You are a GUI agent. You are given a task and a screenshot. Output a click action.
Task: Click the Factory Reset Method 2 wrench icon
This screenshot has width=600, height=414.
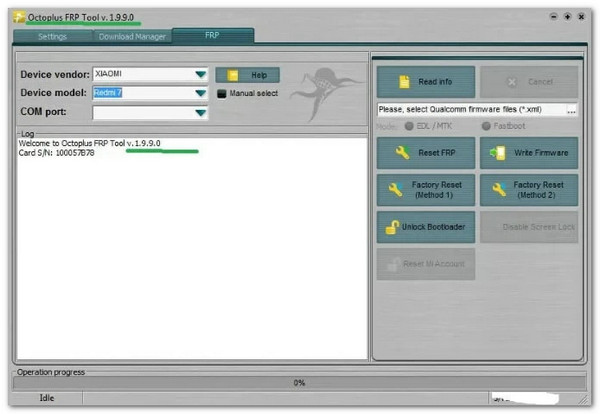click(x=499, y=189)
